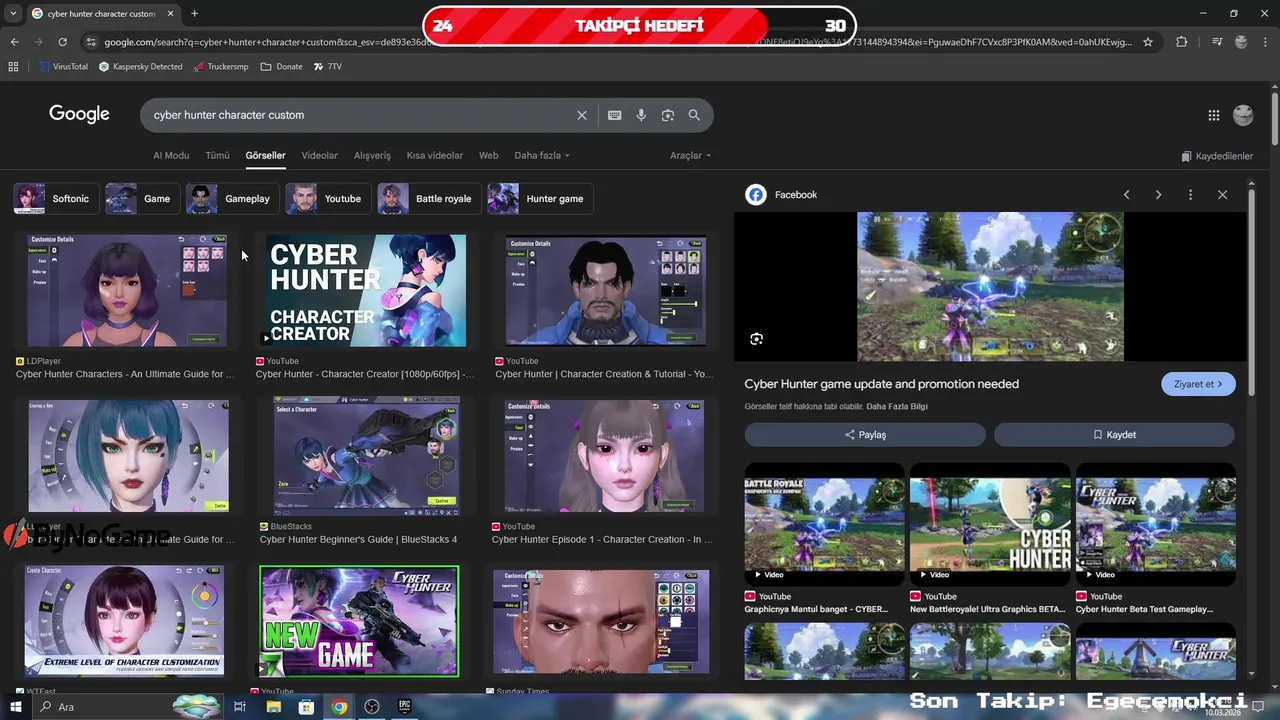The image size is (1280, 720).
Task: Open the Chrome apps shortcut in bookmarks bar
Action: coord(13,67)
